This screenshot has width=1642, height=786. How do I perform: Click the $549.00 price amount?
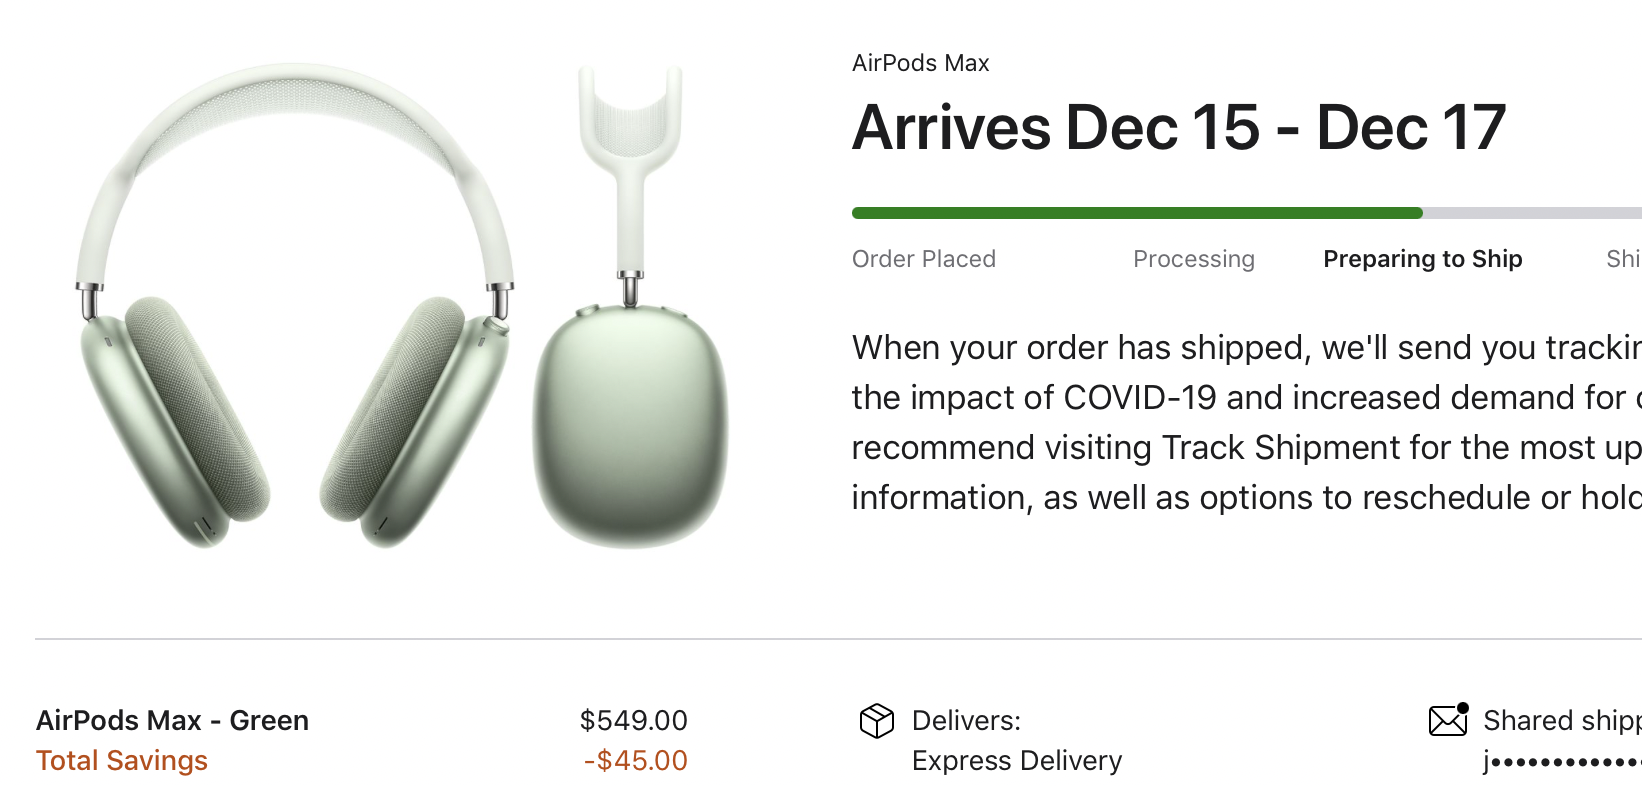[x=633, y=720]
